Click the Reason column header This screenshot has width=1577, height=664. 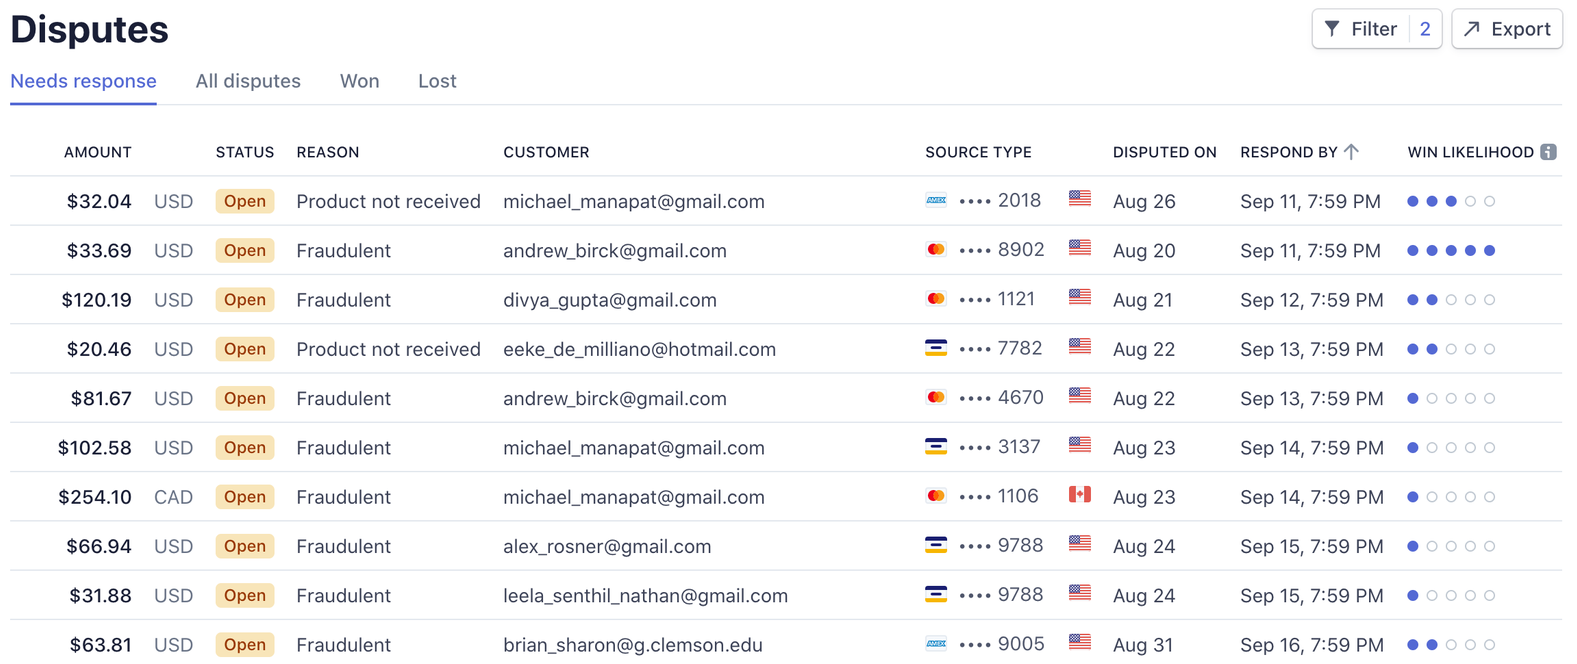328,152
